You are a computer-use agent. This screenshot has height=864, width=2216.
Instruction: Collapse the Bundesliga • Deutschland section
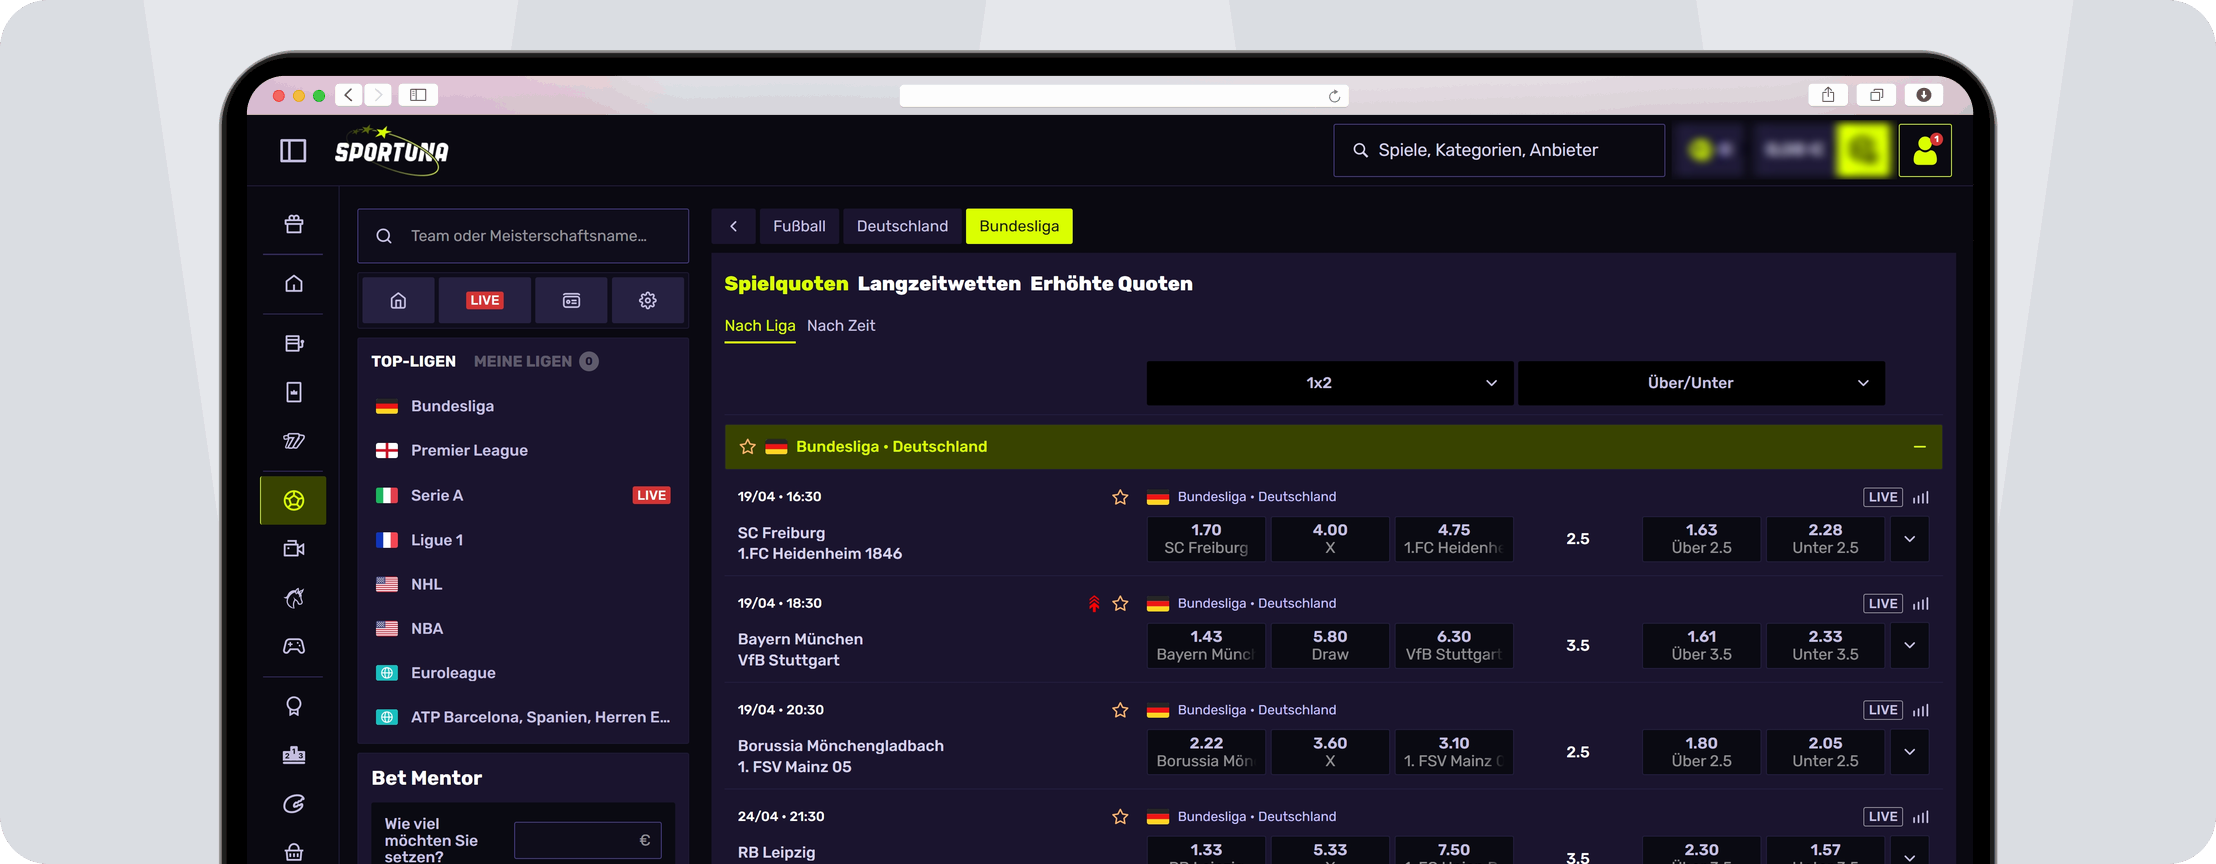tap(1919, 447)
